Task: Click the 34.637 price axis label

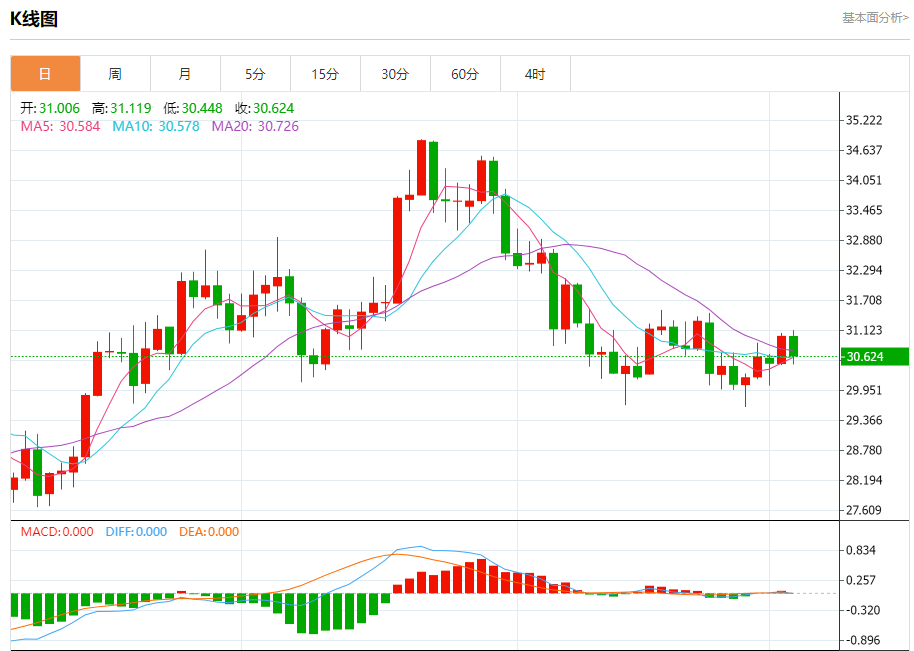Action: point(864,150)
